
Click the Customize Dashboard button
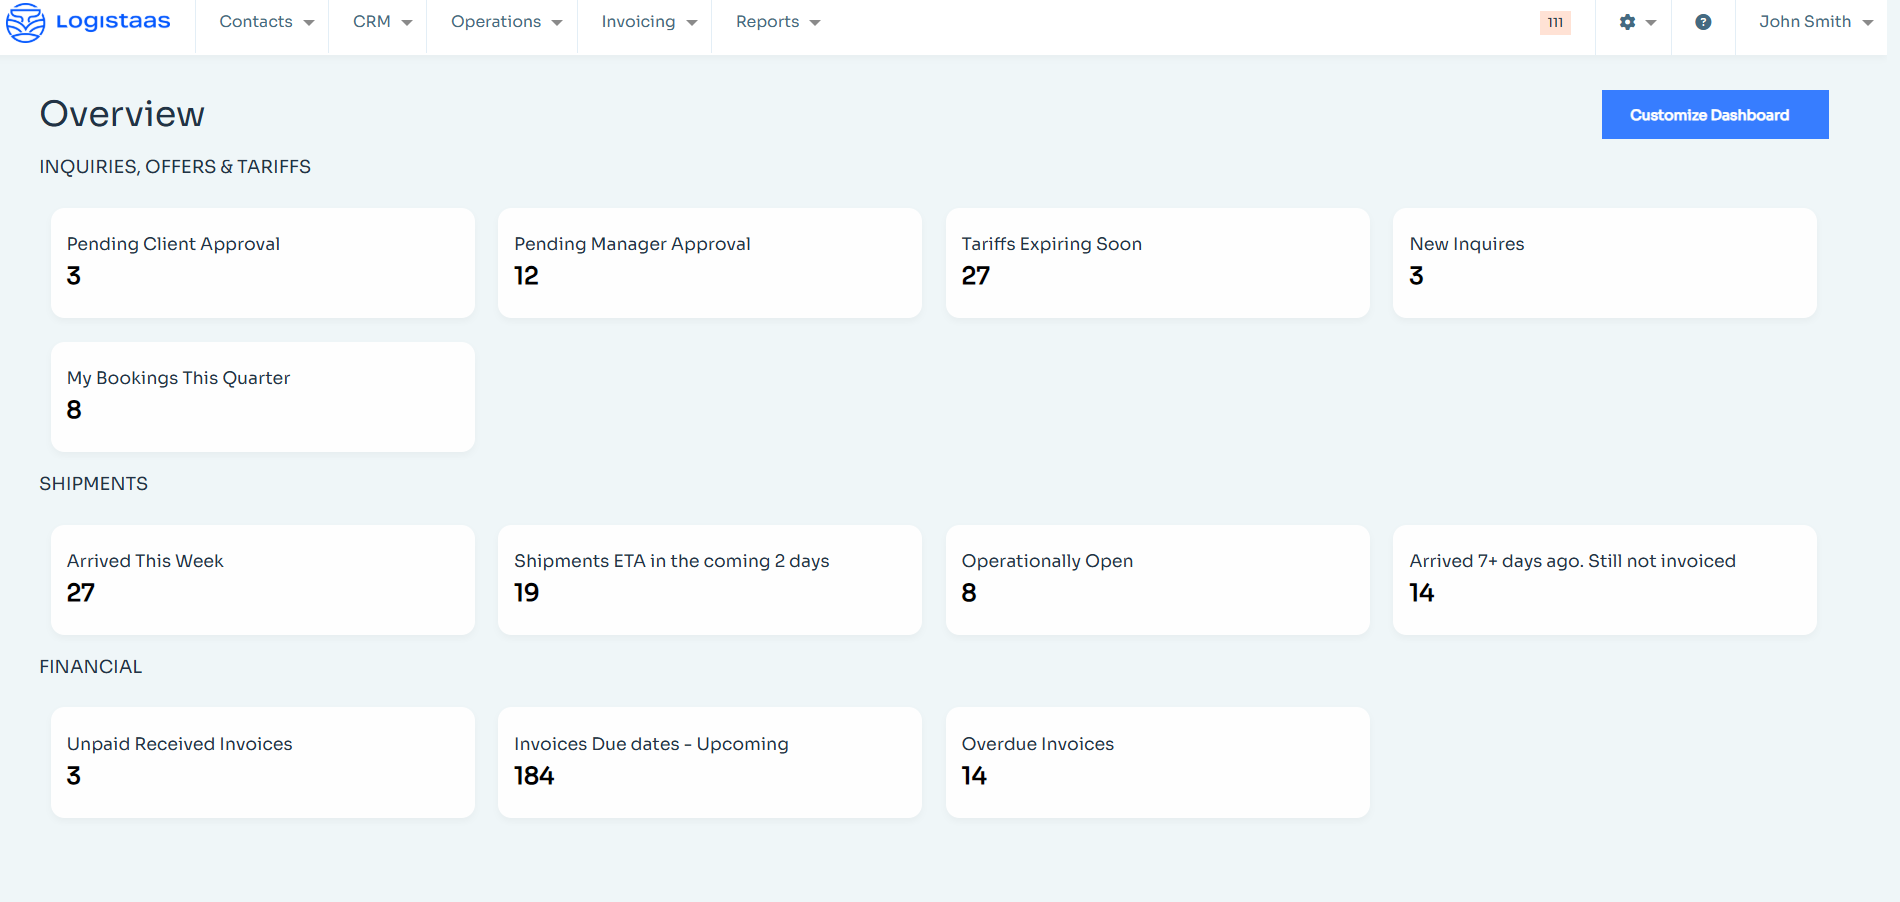[1714, 115]
